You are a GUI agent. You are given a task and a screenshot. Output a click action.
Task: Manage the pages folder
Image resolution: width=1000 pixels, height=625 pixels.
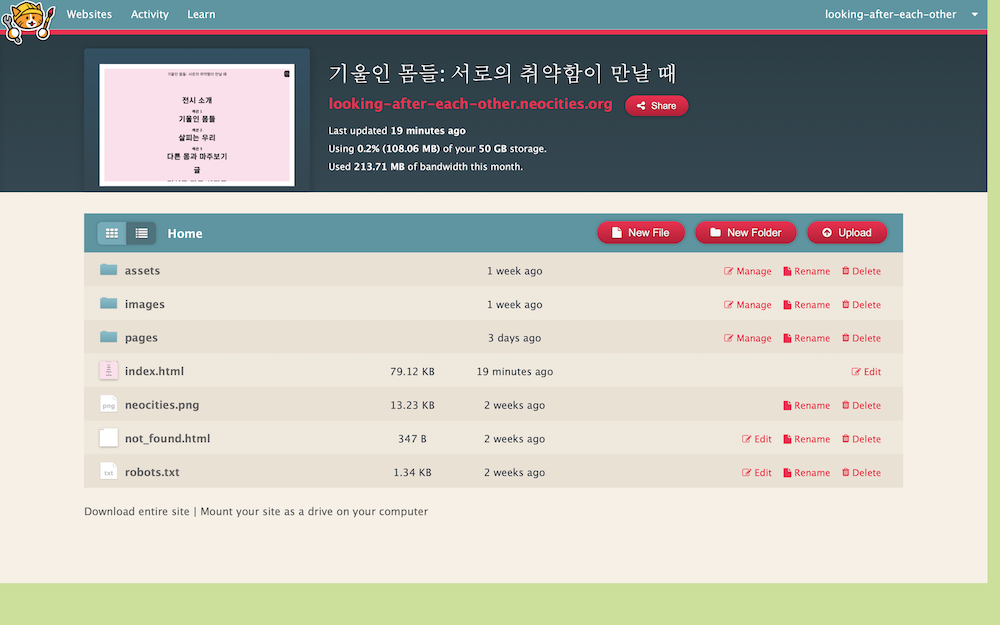[747, 338]
